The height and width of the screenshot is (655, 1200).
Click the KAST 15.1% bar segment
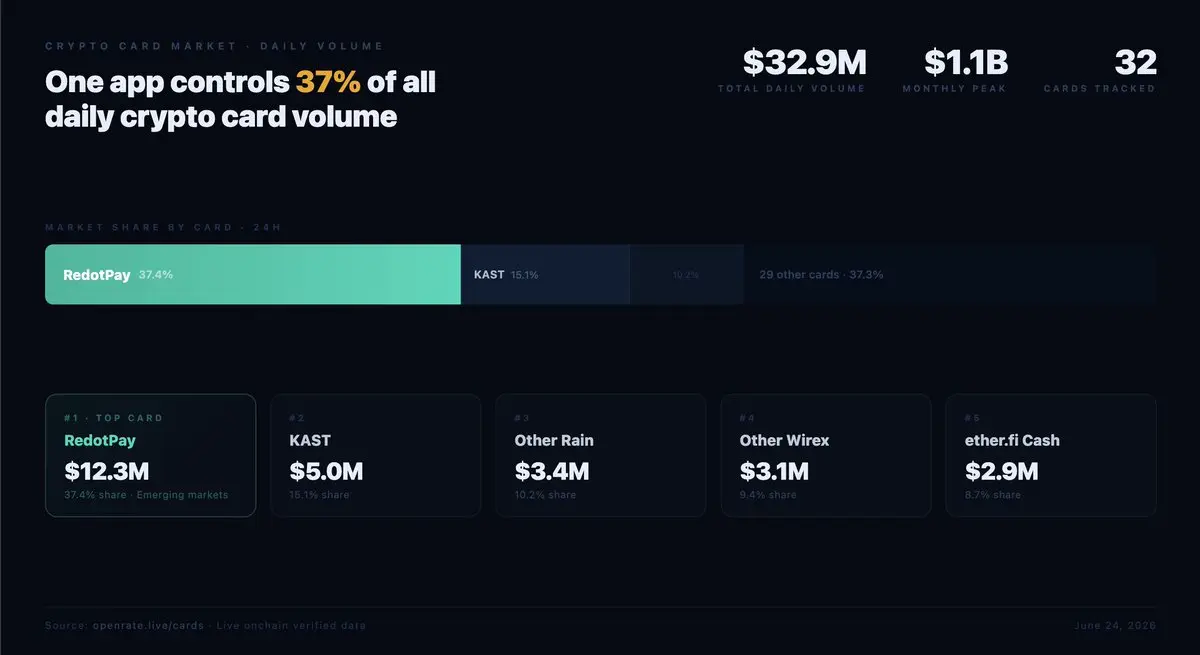click(545, 274)
